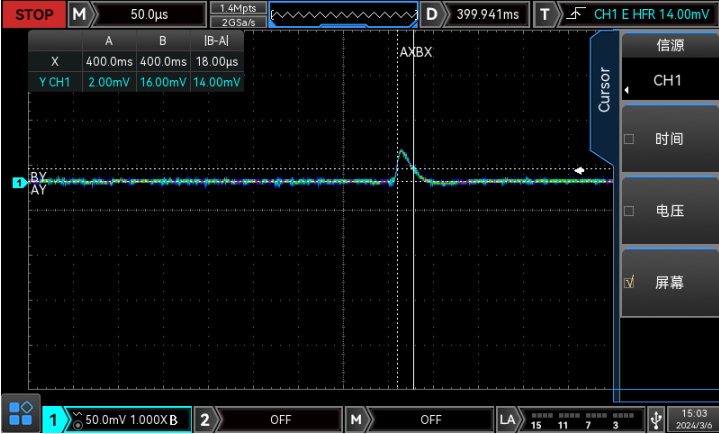The width and height of the screenshot is (719, 434).
Task: Click the channel 2 number badge
Action: point(204,419)
